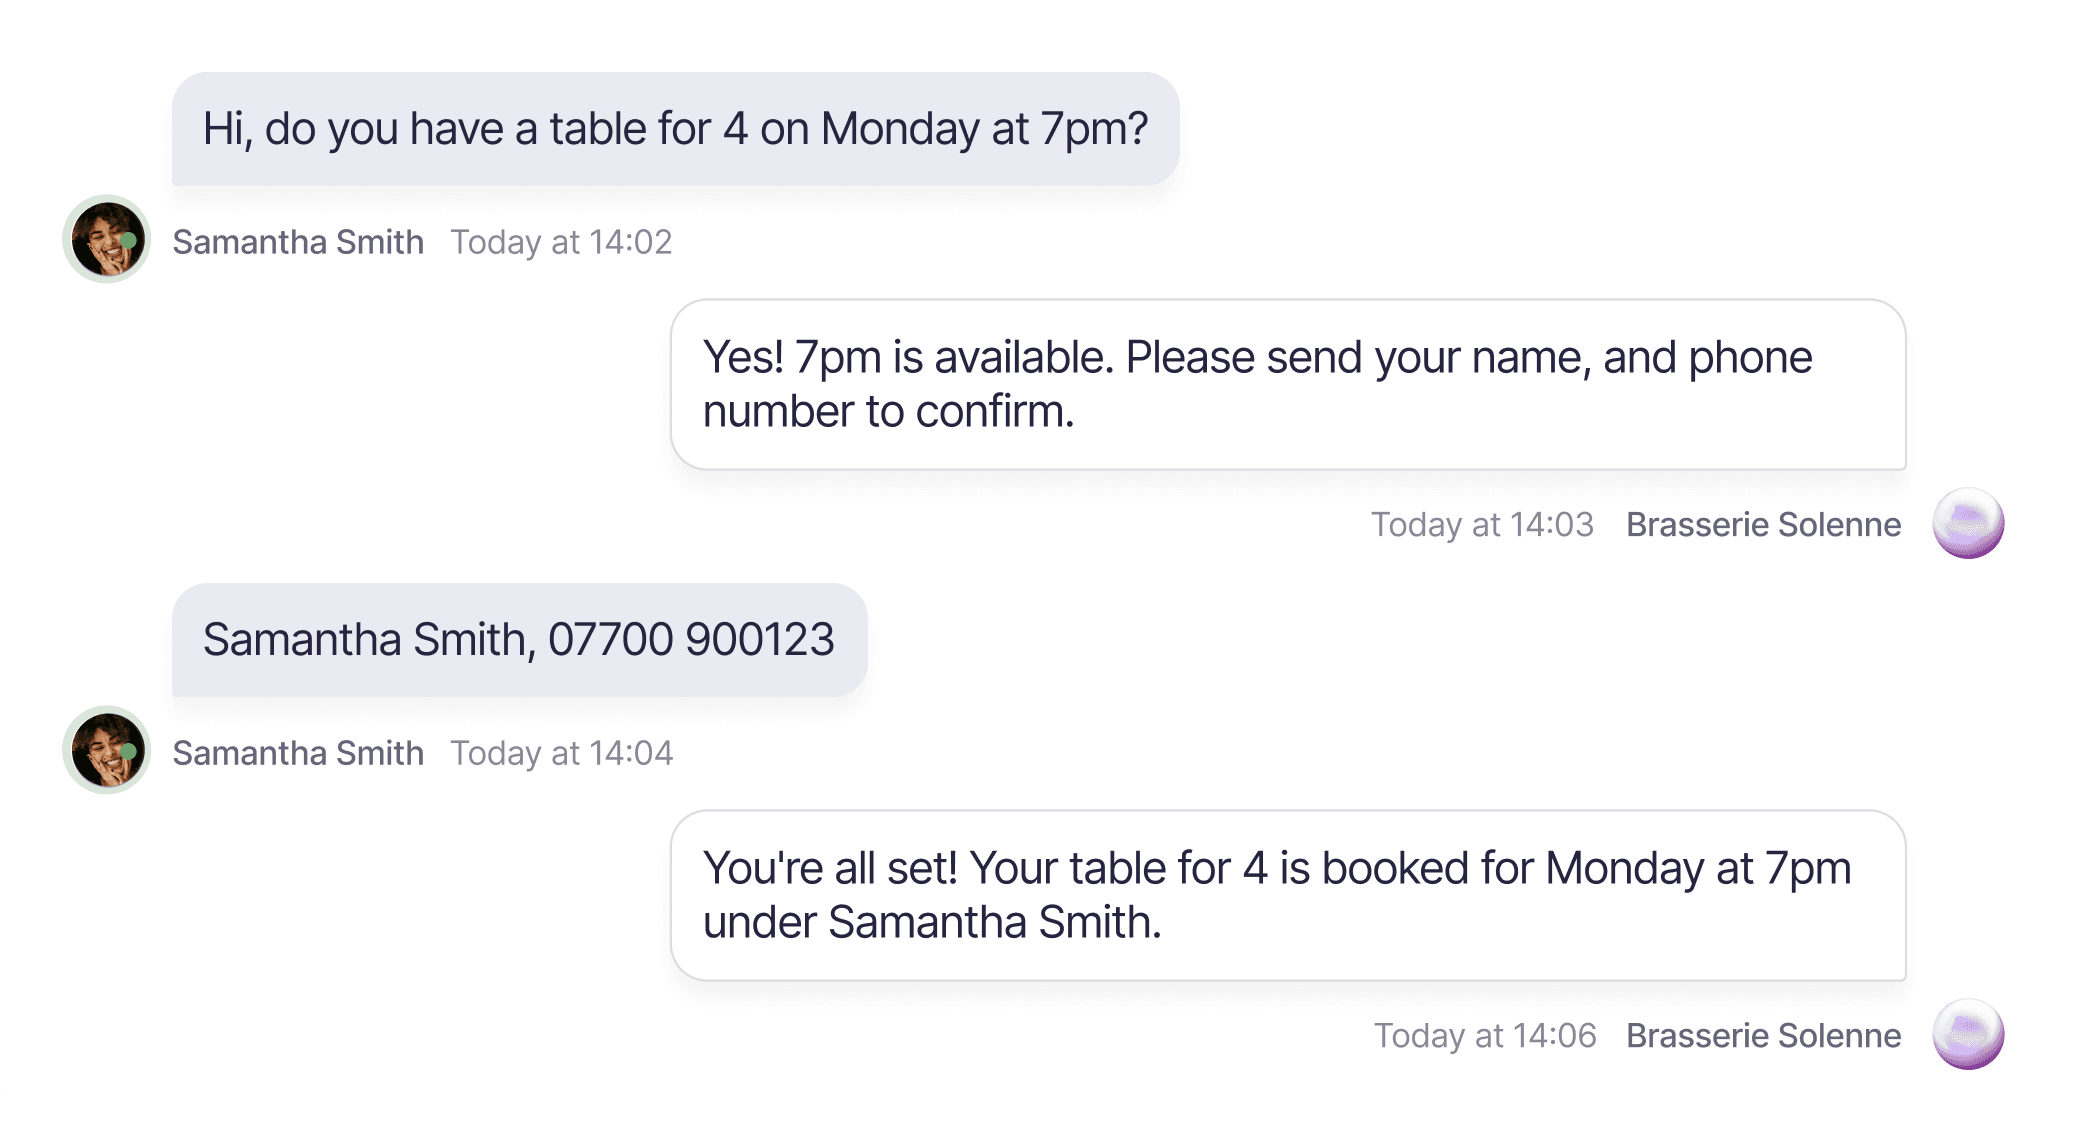Click the Brasserie Solenne name beside 14:06
The height and width of the screenshot is (1132, 2077).
click(1763, 1036)
